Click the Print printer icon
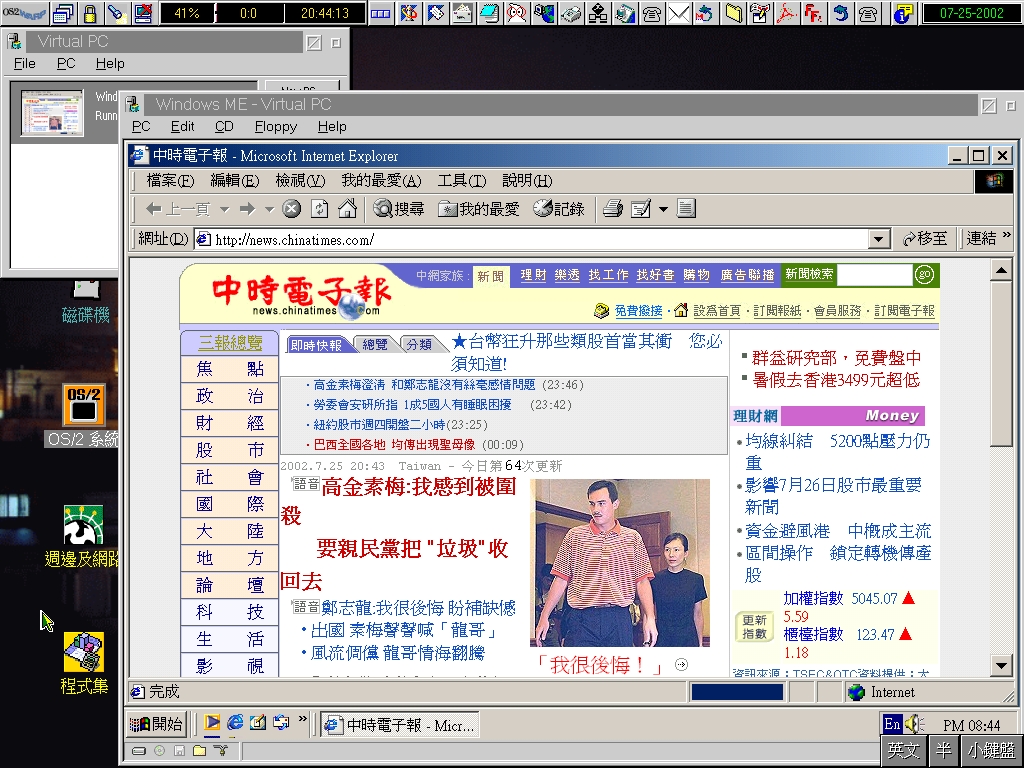 click(613, 209)
